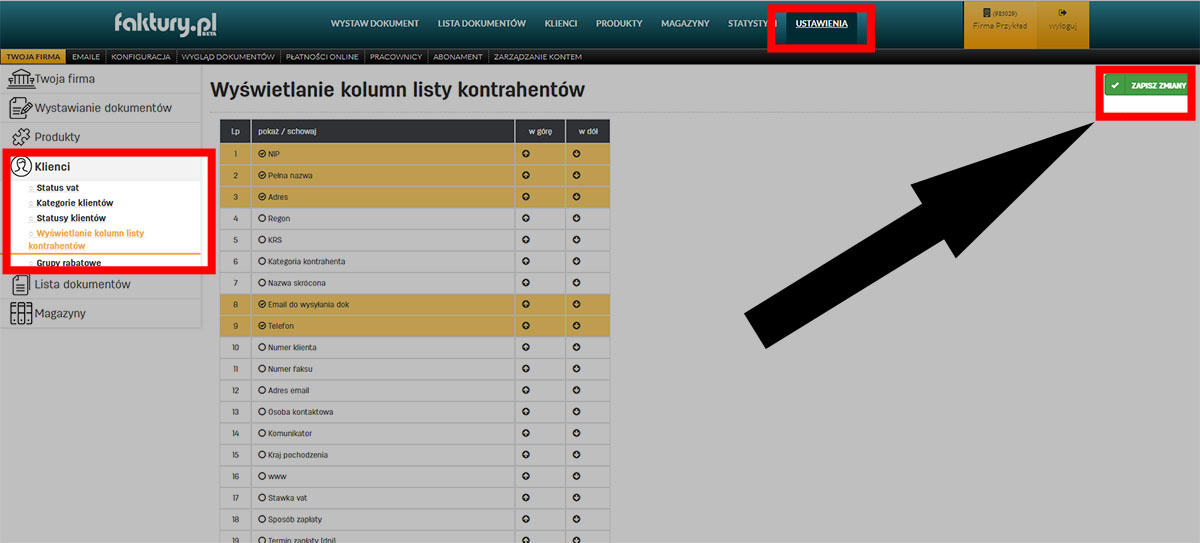1200x543 pixels.
Task: Move Adres row up
Action: 526,197
